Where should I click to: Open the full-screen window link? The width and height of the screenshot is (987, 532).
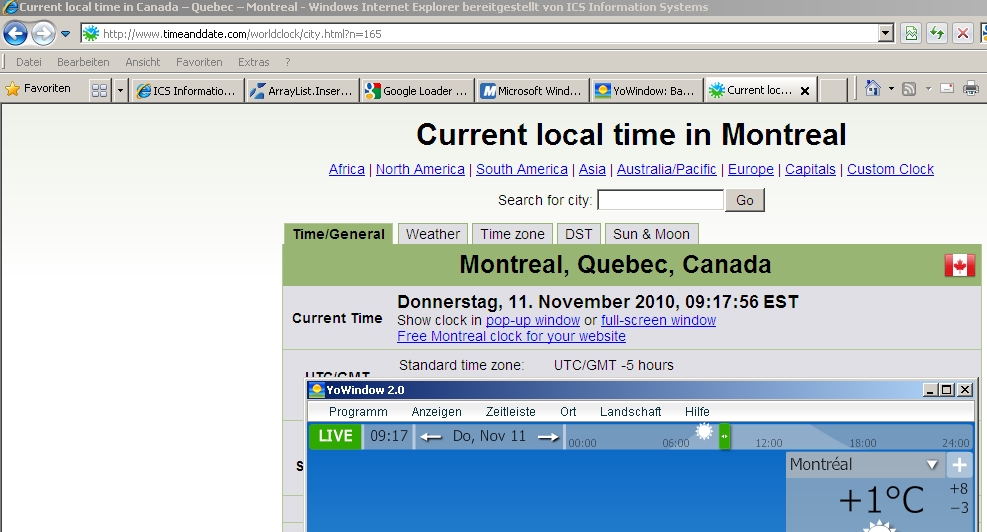click(658, 320)
